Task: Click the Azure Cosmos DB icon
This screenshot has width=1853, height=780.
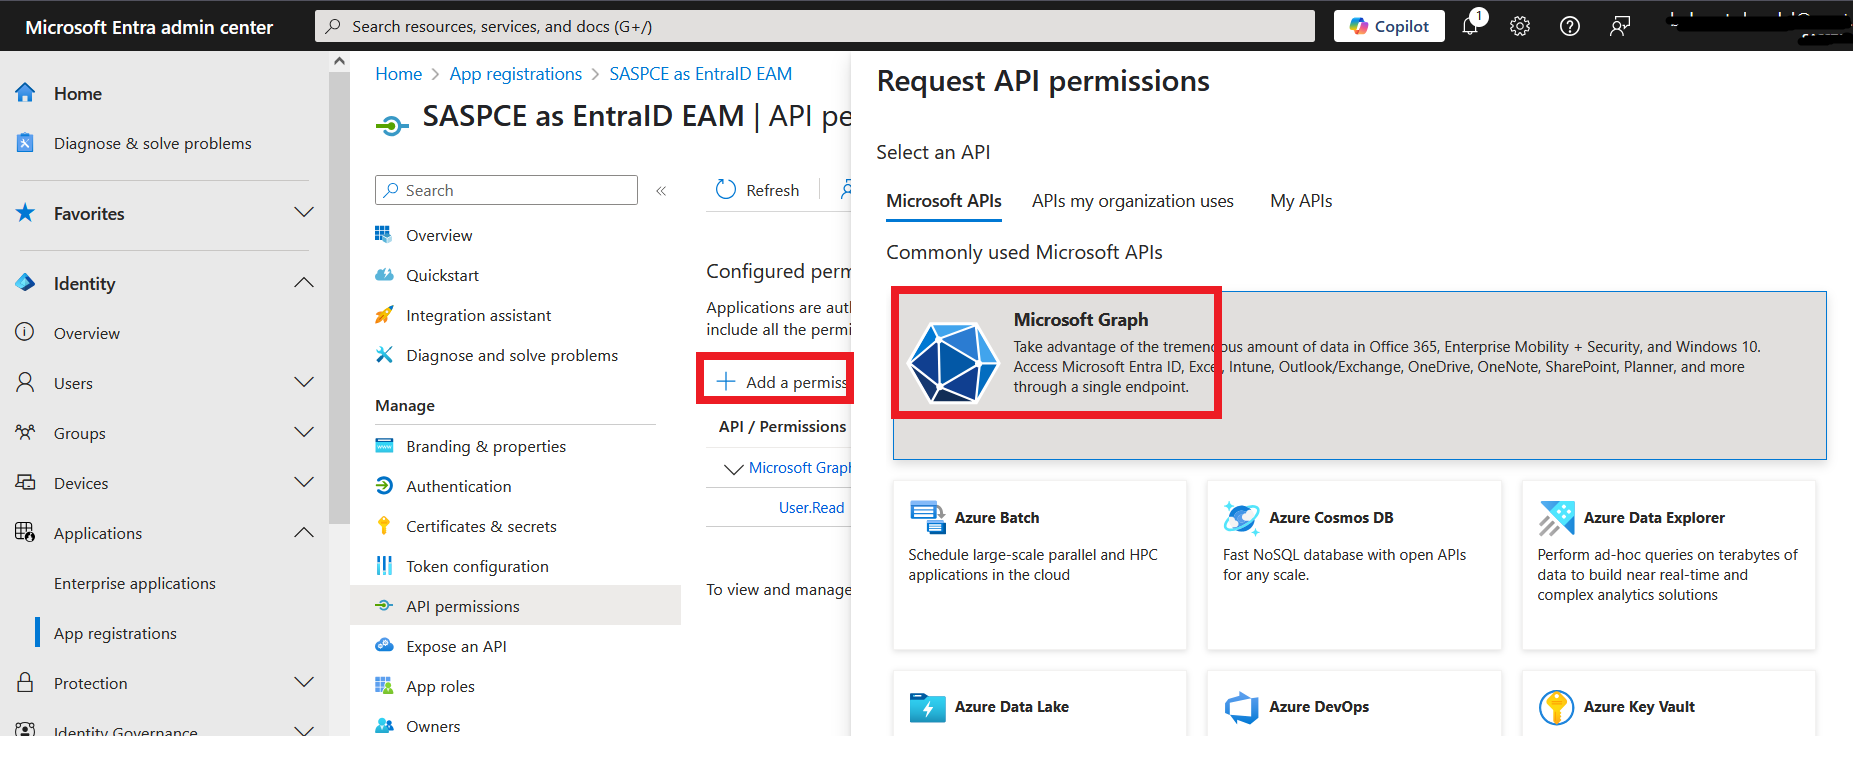Action: click(x=1241, y=518)
